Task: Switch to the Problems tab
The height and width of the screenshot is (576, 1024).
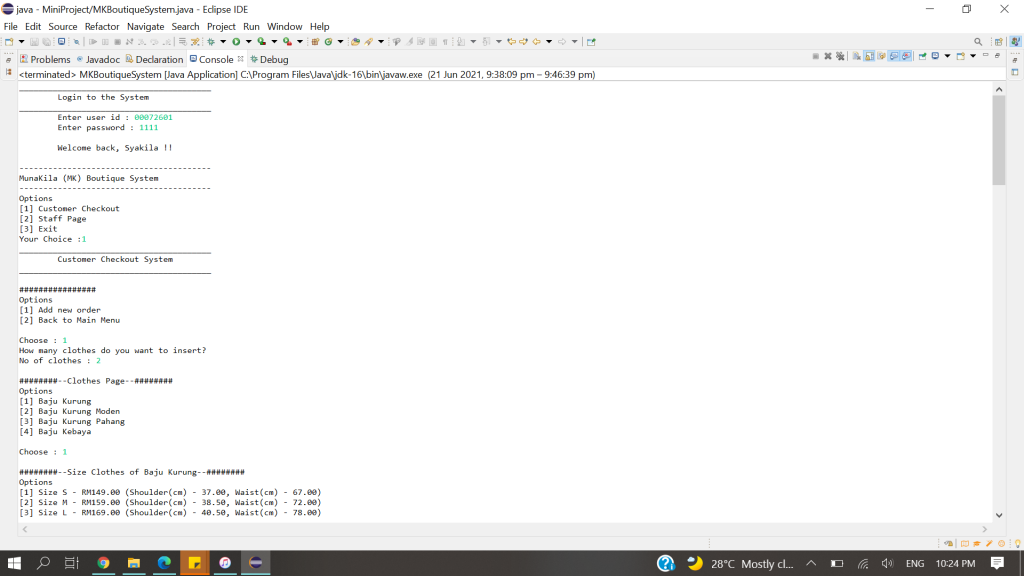Action: [x=45, y=59]
